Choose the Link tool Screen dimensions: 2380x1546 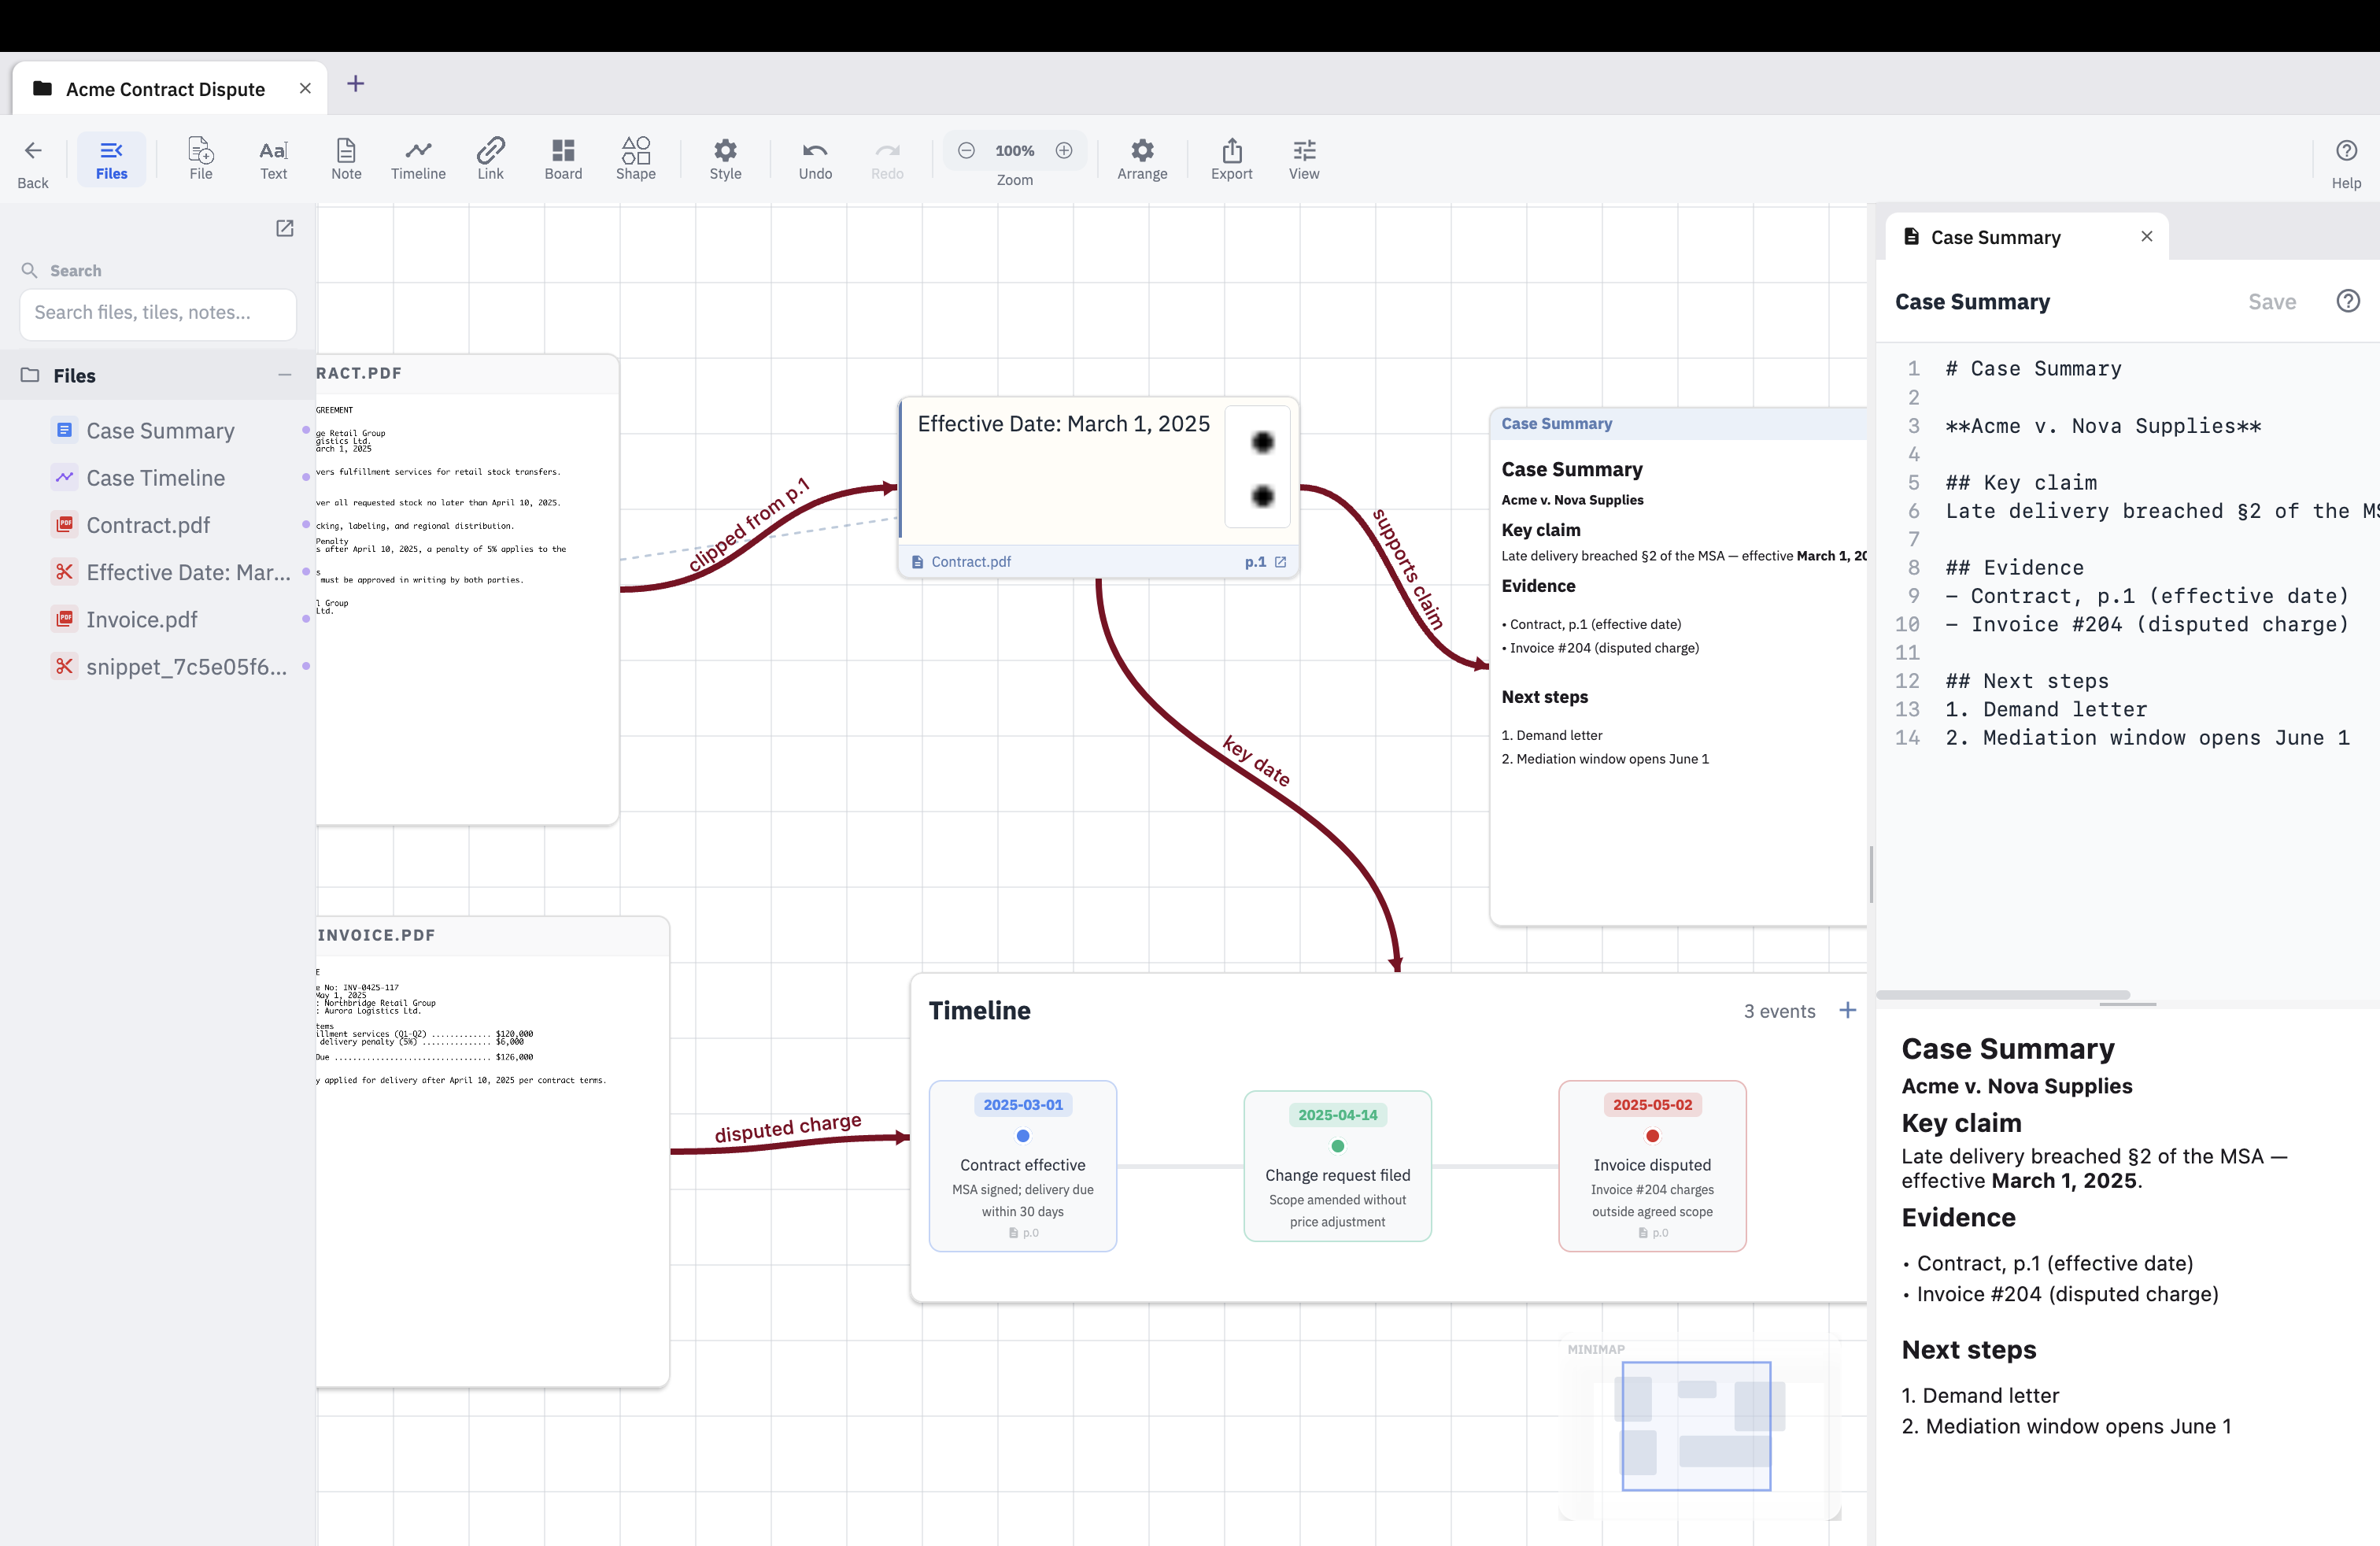(490, 160)
